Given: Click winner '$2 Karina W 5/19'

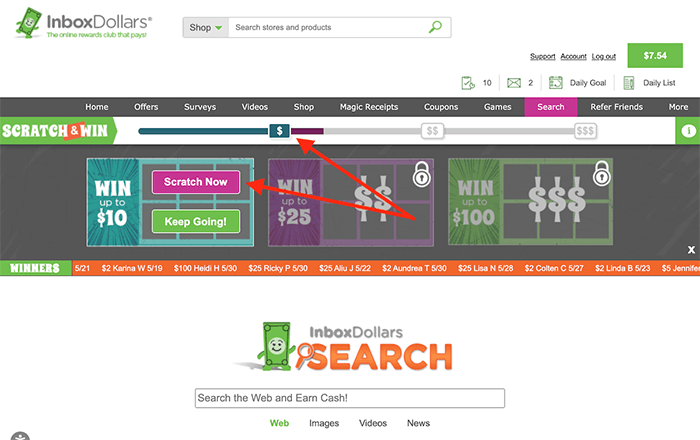Looking at the screenshot, I should (x=132, y=268).
